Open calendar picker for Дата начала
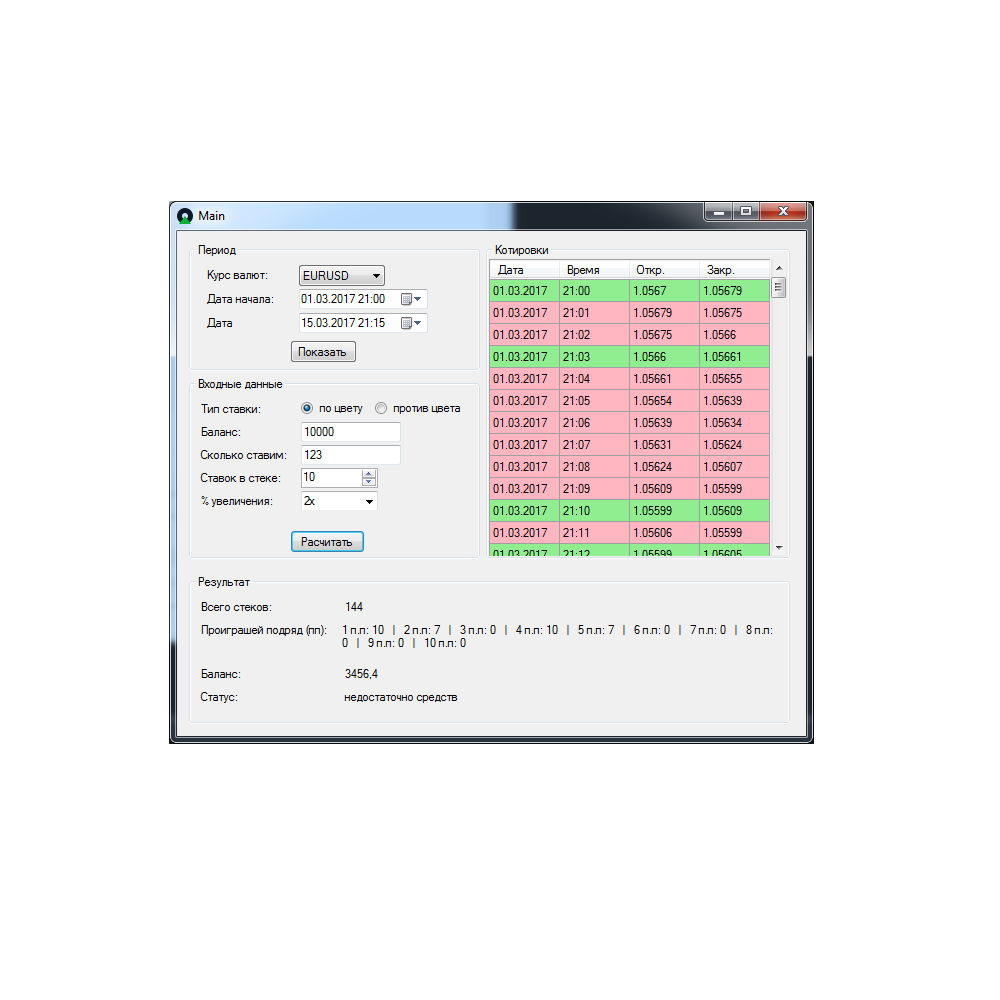 411,299
